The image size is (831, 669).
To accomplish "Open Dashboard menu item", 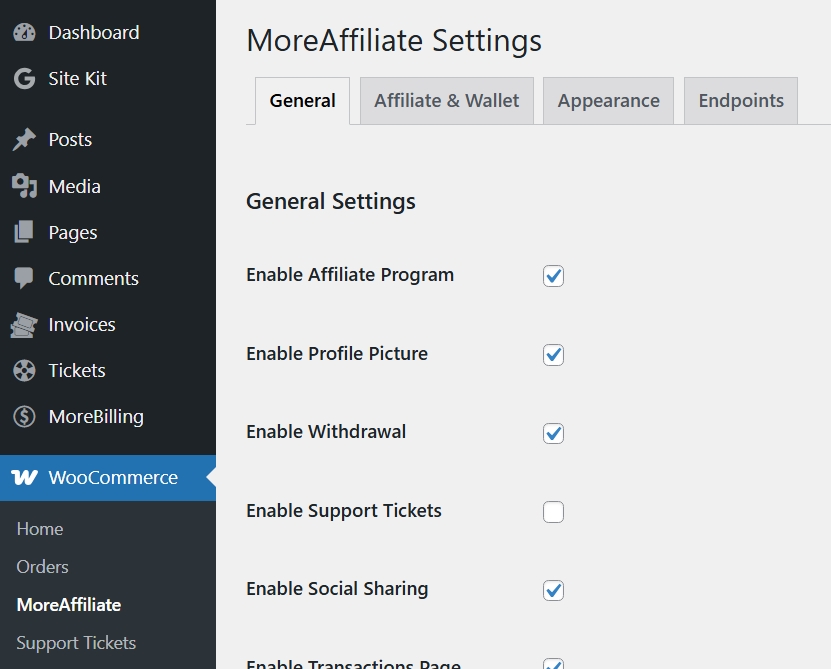I will pos(108,33).
